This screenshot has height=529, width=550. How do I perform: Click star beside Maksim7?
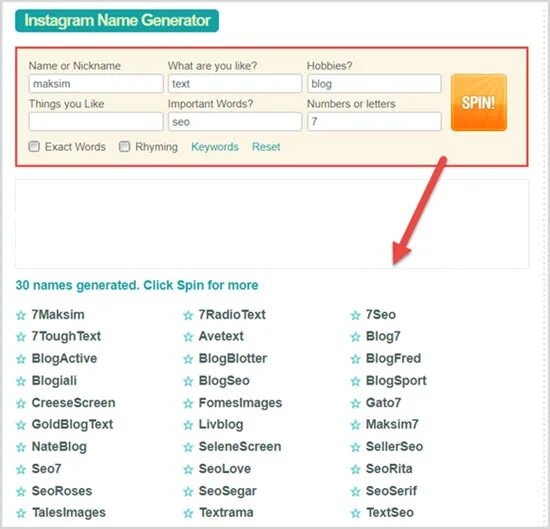coord(356,425)
